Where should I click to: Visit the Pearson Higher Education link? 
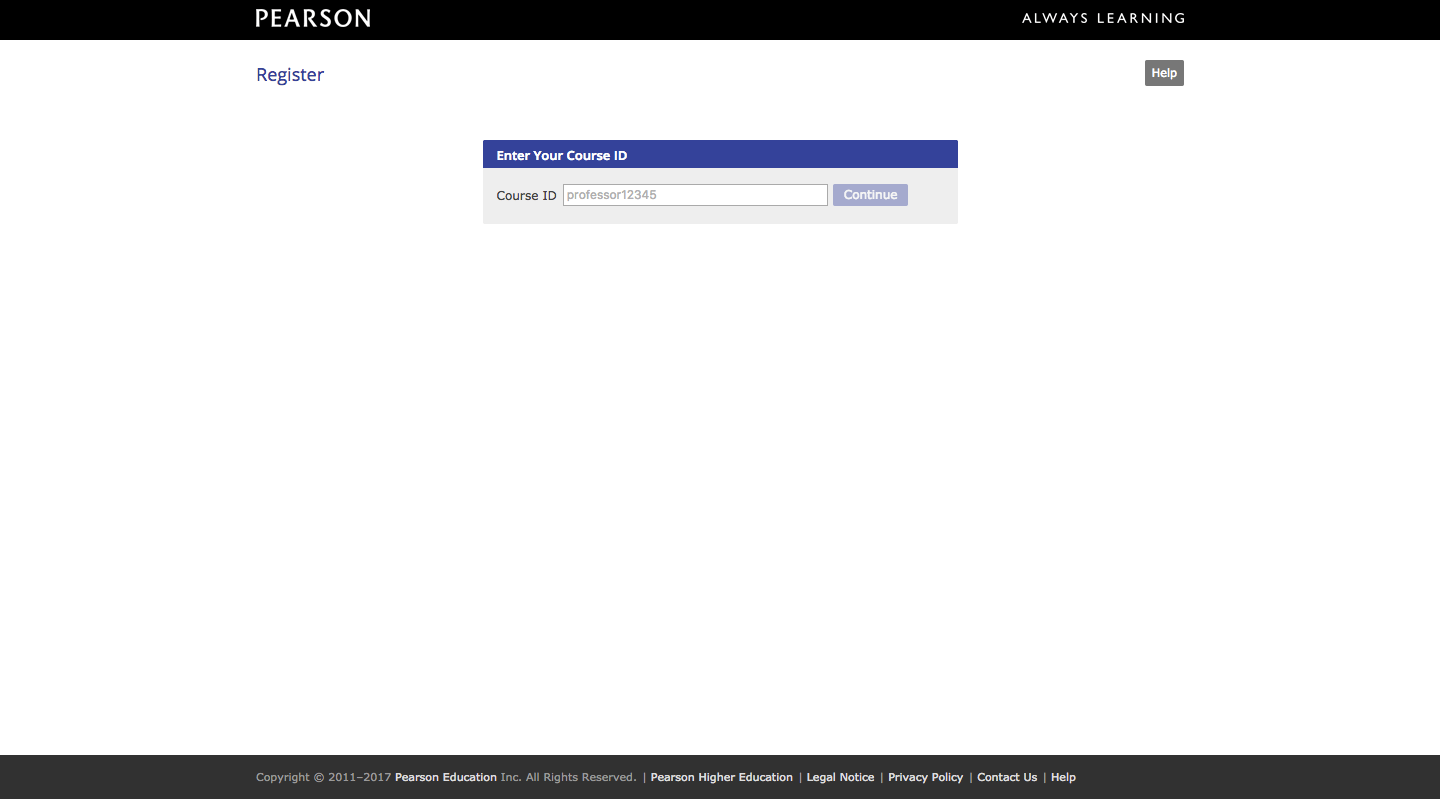click(721, 778)
